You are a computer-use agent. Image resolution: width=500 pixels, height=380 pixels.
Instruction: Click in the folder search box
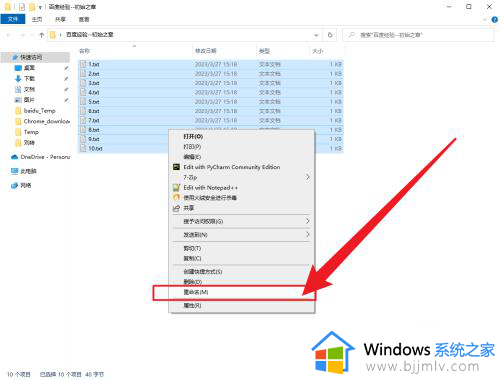[418, 35]
